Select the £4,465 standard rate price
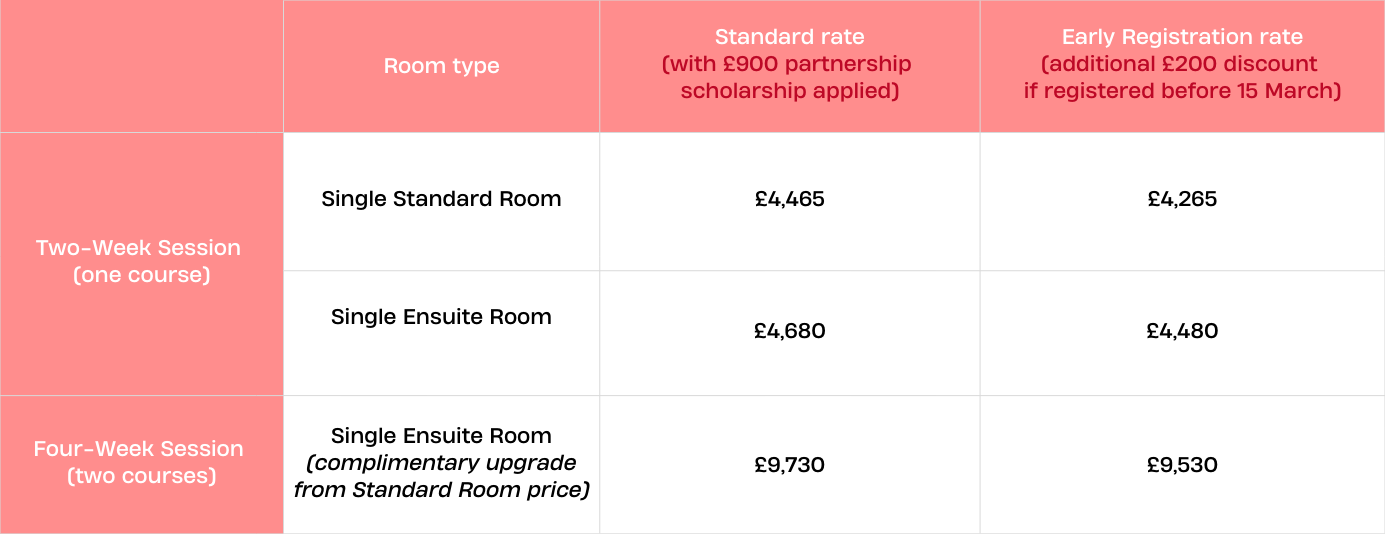 point(789,199)
